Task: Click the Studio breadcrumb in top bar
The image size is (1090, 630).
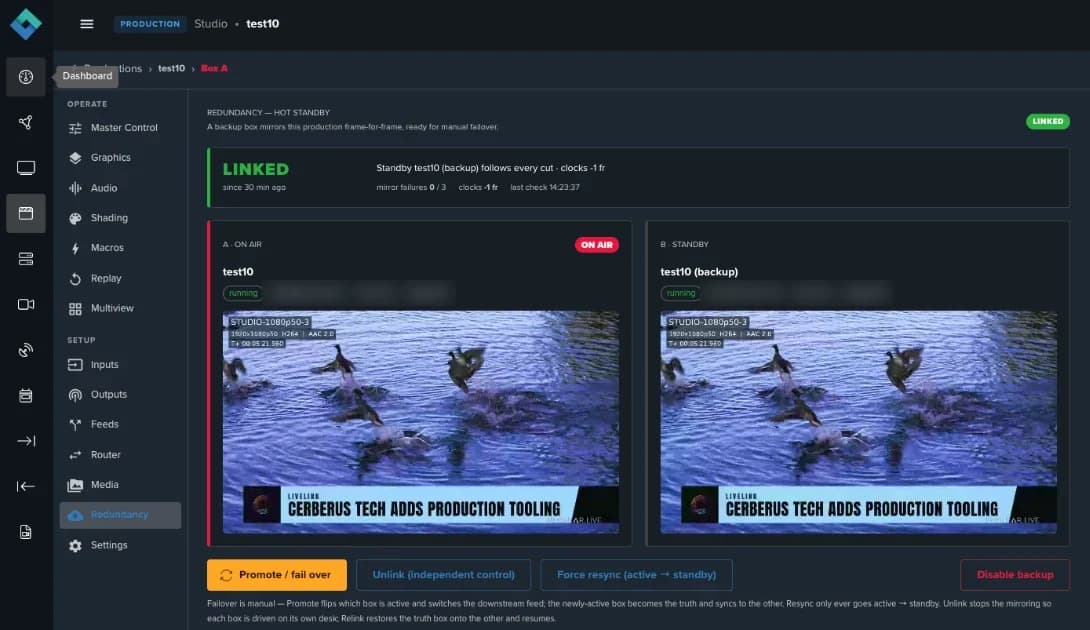Action: point(211,24)
